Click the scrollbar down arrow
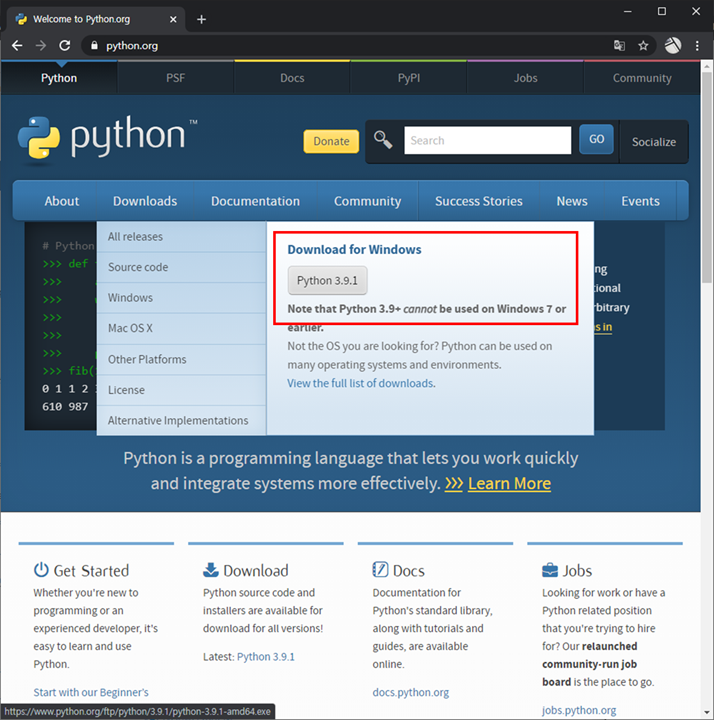The width and height of the screenshot is (714, 720). [707, 713]
